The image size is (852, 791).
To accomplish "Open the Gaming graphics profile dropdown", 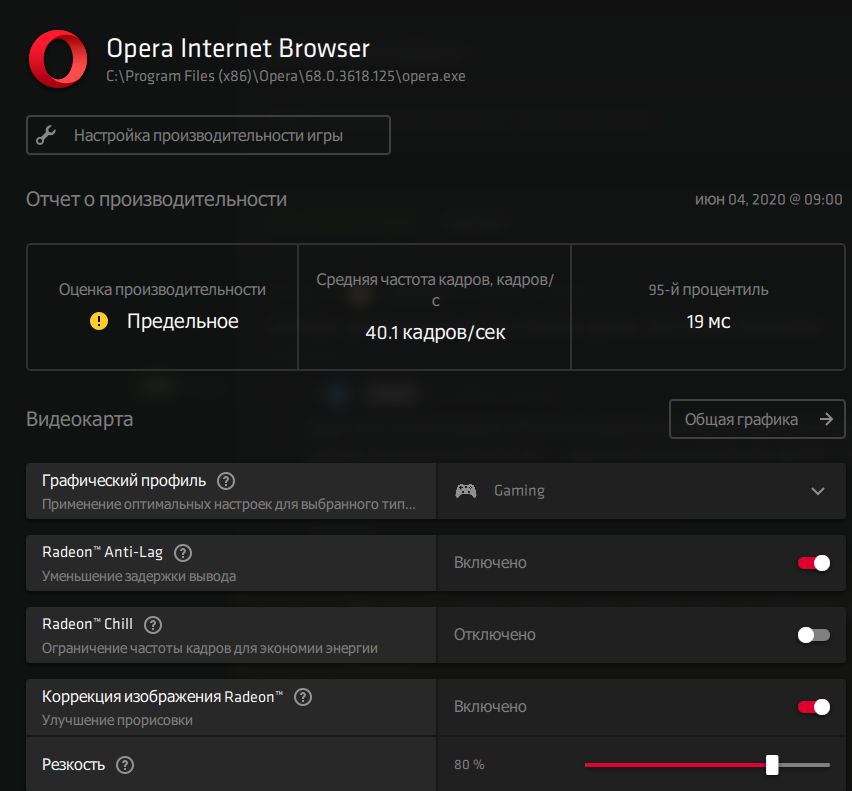I will pyautogui.click(x=640, y=491).
